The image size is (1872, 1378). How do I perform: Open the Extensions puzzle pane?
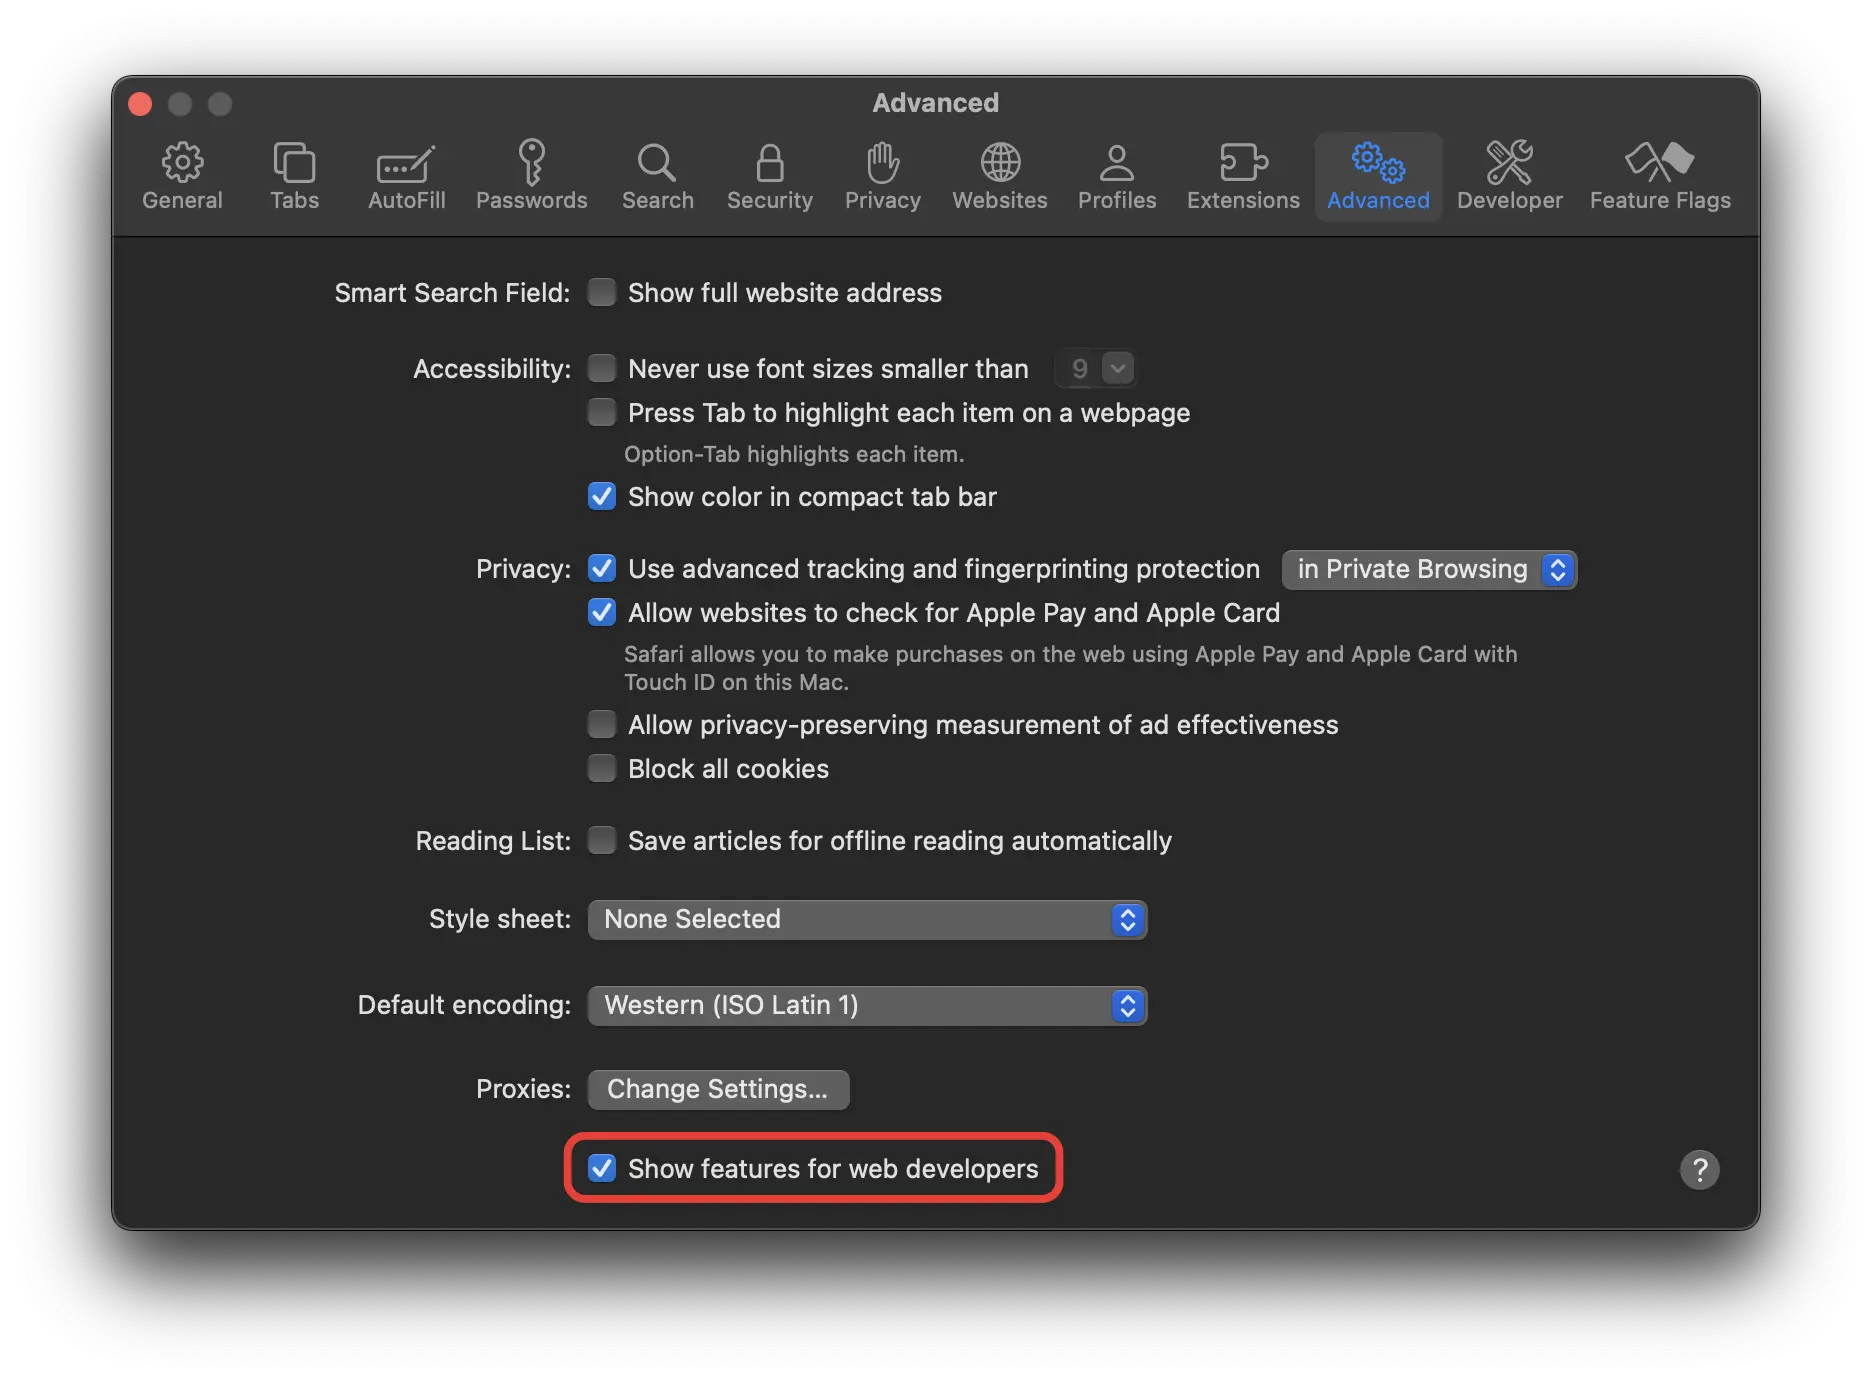(1242, 176)
